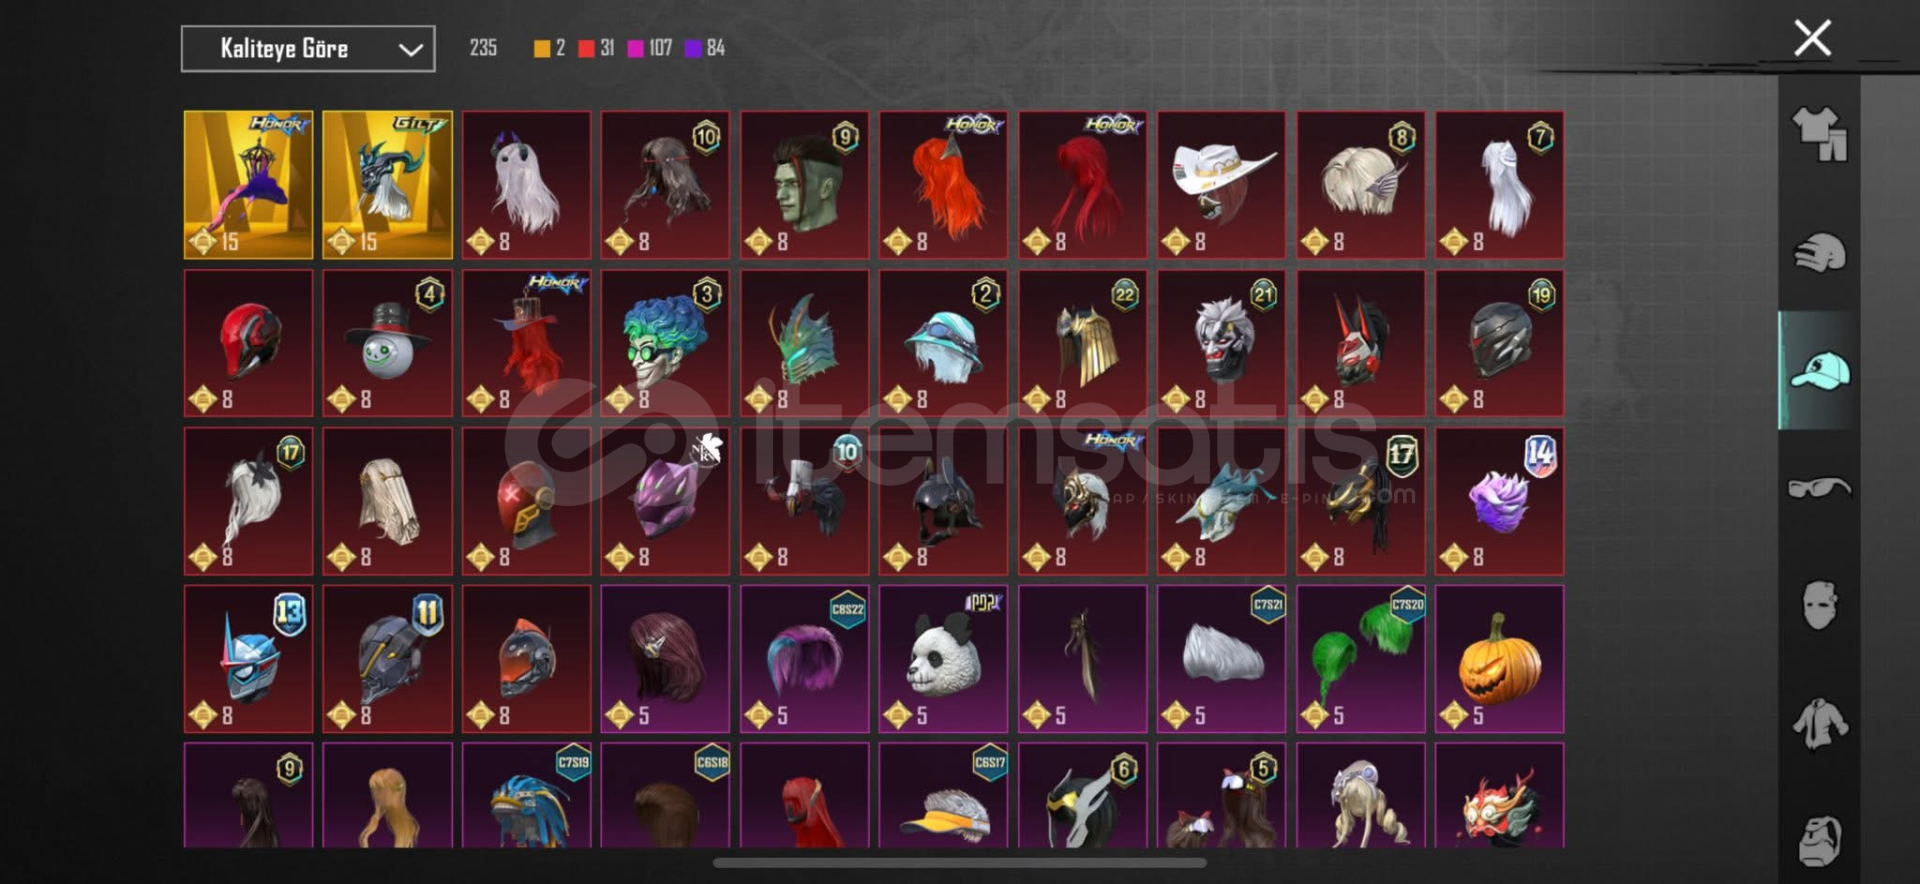Image resolution: width=1920 pixels, height=884 pixels.
Task: Close the inventory with the X
Action: click(x=1812, y=38)
